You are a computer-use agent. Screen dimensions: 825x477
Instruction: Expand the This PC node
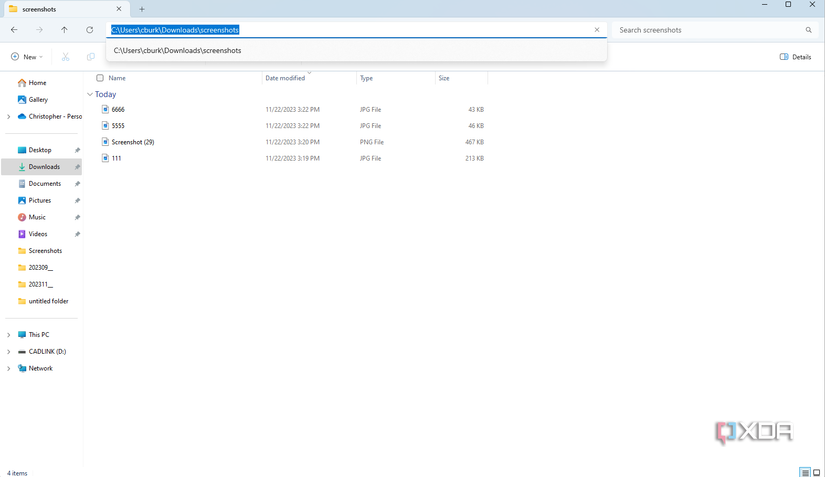coord(8,334)
